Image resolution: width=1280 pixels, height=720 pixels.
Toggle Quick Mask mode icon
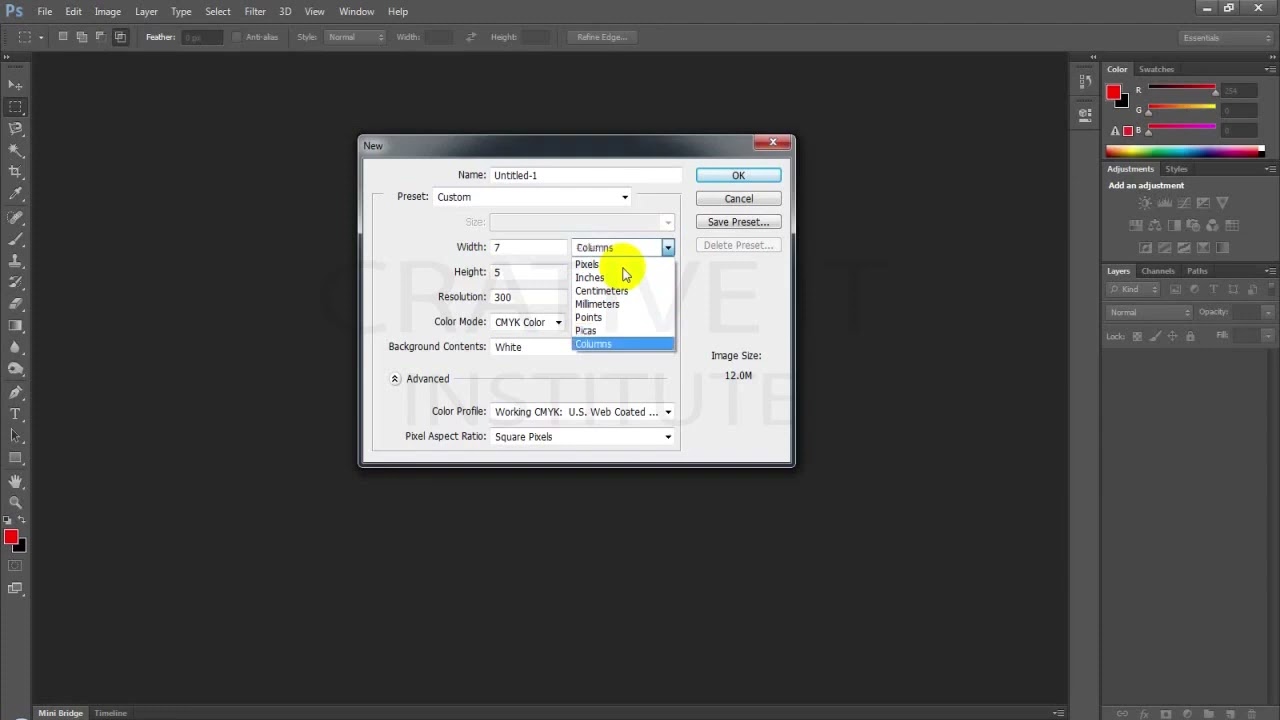click(15, 566)
